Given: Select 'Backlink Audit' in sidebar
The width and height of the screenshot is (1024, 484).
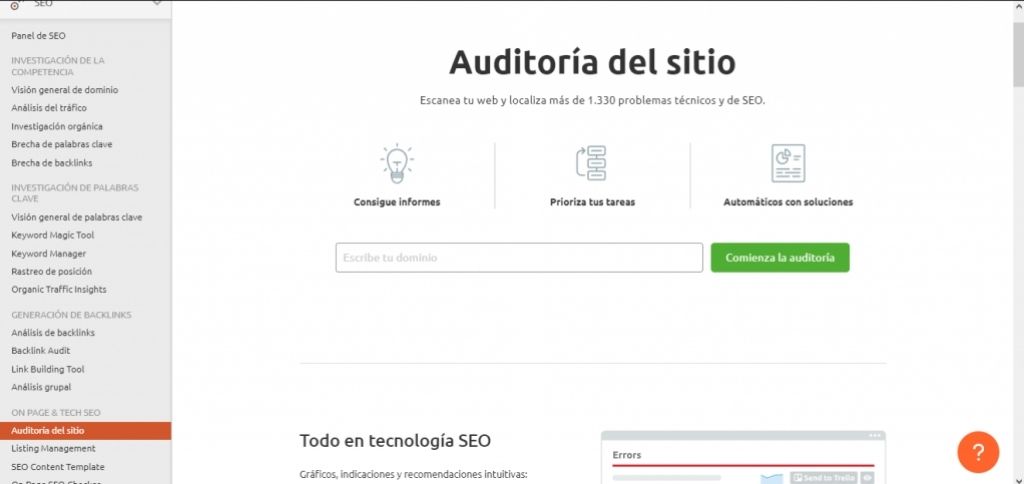Looking at the screenshot, I should click(40, 351).
